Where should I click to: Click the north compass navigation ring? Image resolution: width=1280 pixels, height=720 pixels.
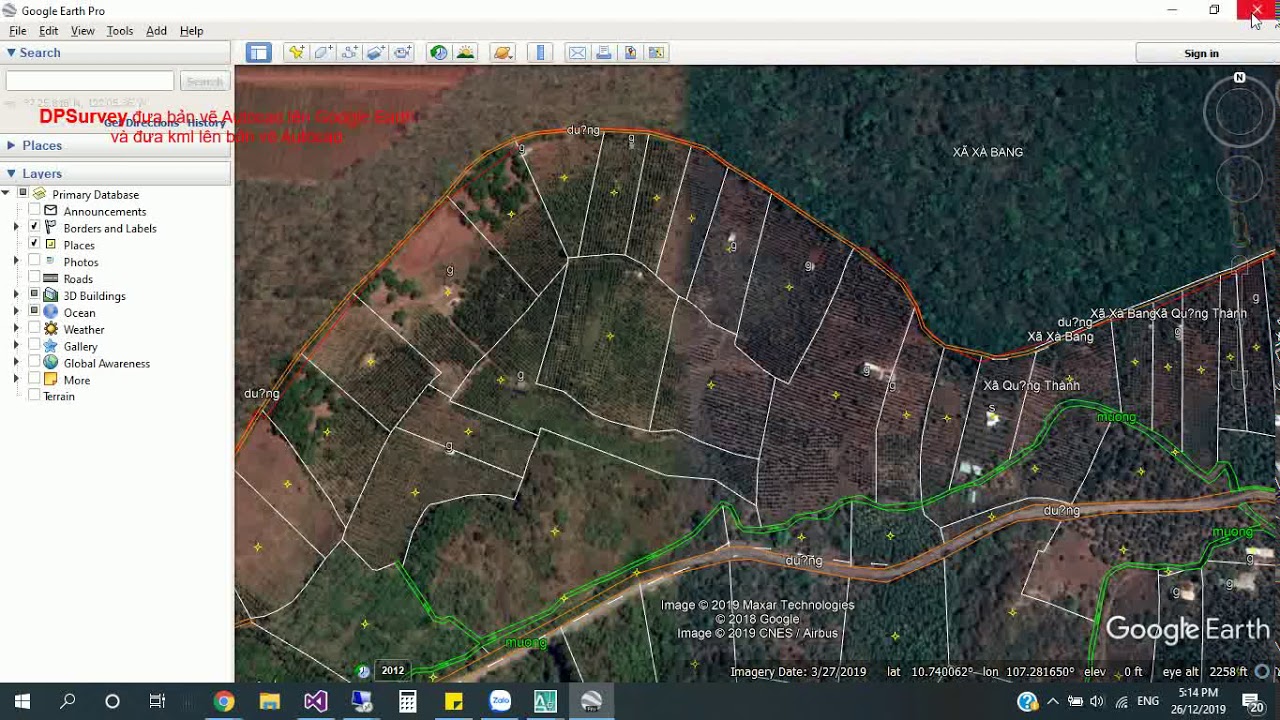pos(1239,112)
